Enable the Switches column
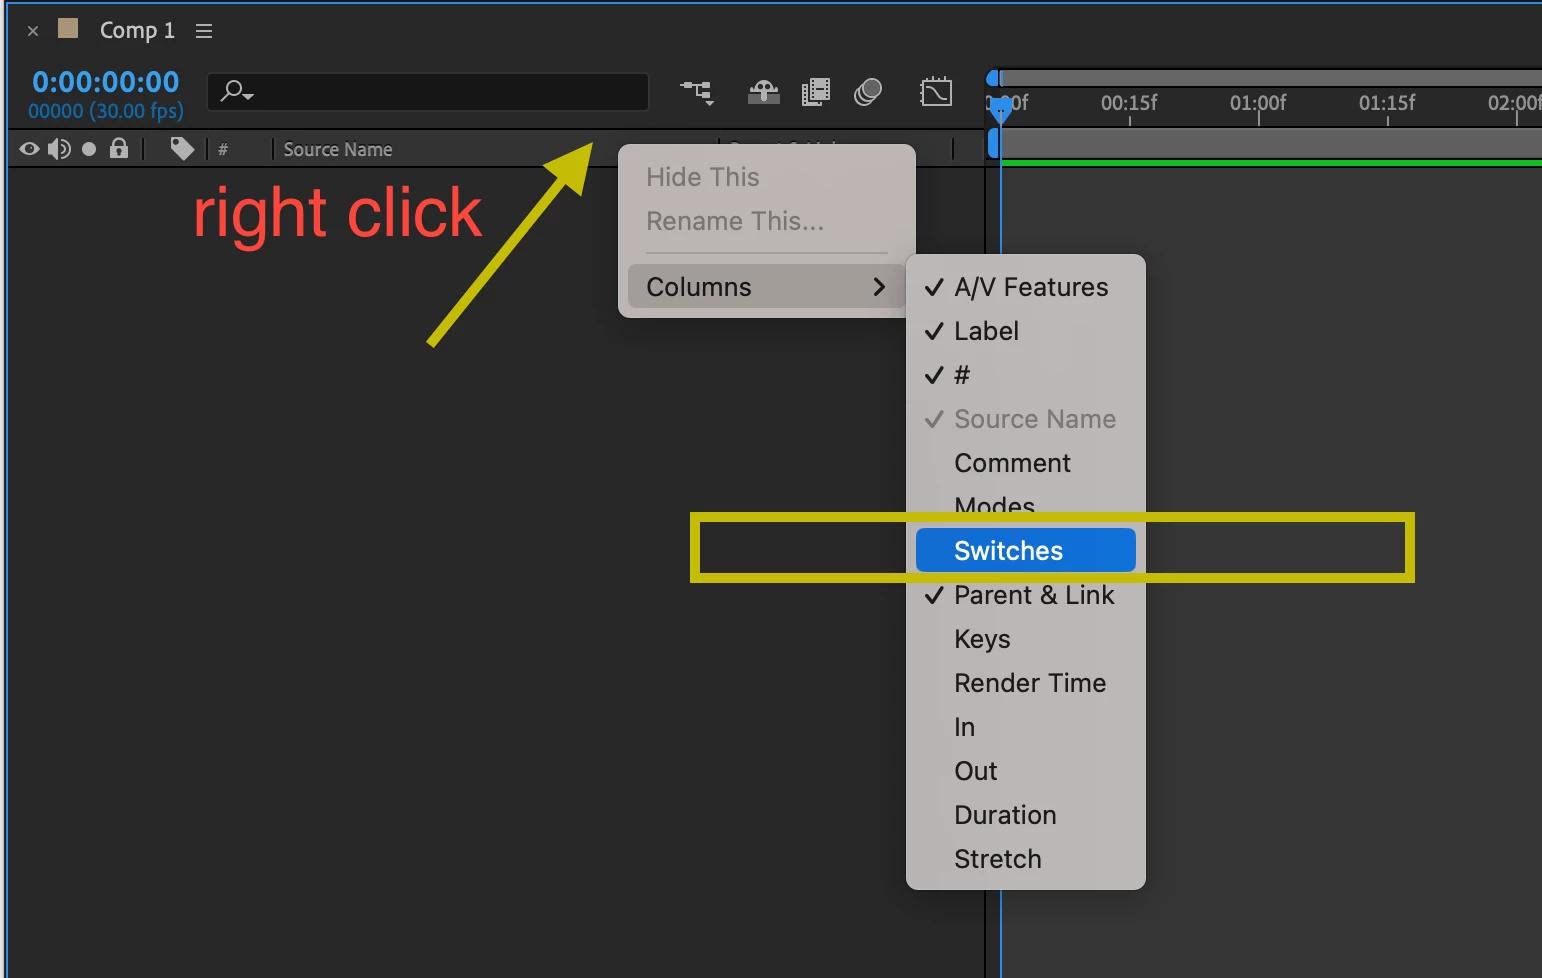The height and width of the screenshot is (978, 1542). tap(1026, 551)
